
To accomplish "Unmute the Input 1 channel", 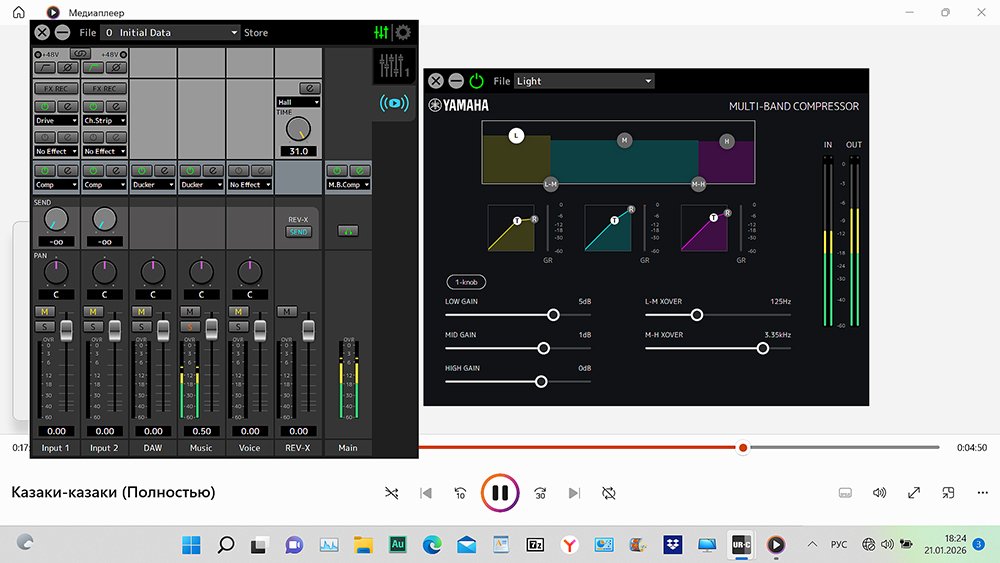I will (44, 312).
